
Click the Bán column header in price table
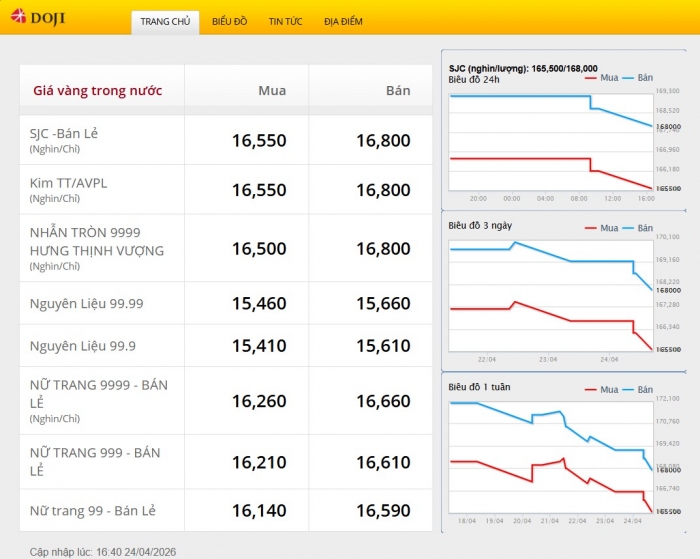398,91
